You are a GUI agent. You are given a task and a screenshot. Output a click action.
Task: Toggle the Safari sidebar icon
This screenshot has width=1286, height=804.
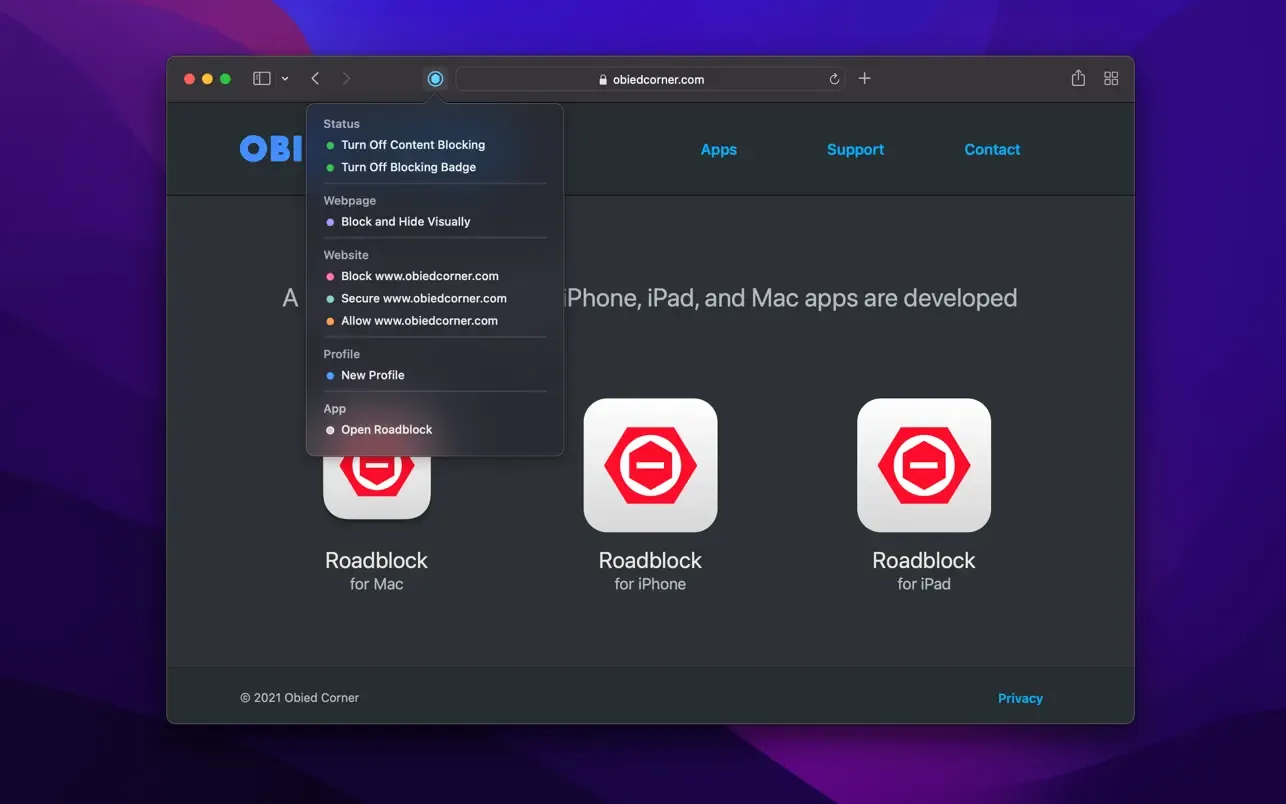(x=262, y=79)
